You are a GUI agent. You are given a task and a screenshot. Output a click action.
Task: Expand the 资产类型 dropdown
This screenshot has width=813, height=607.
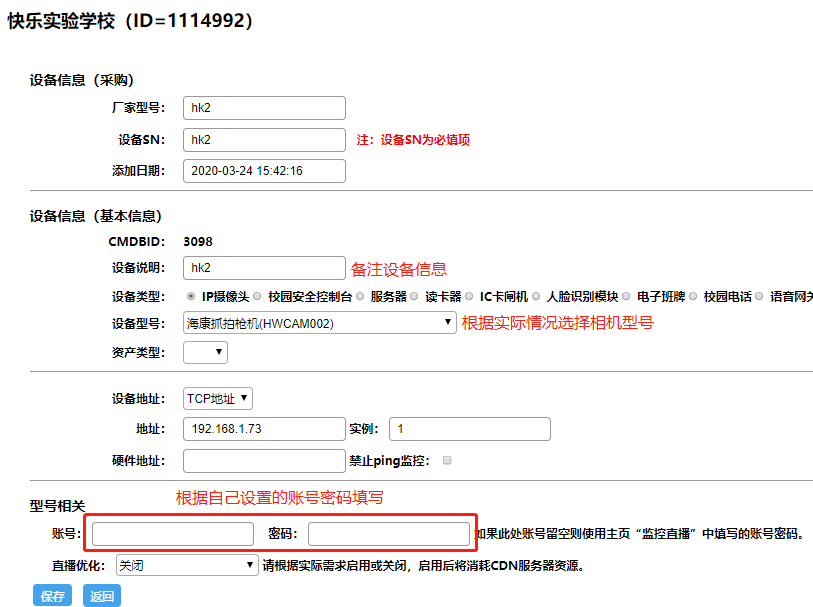coord(206,352)
